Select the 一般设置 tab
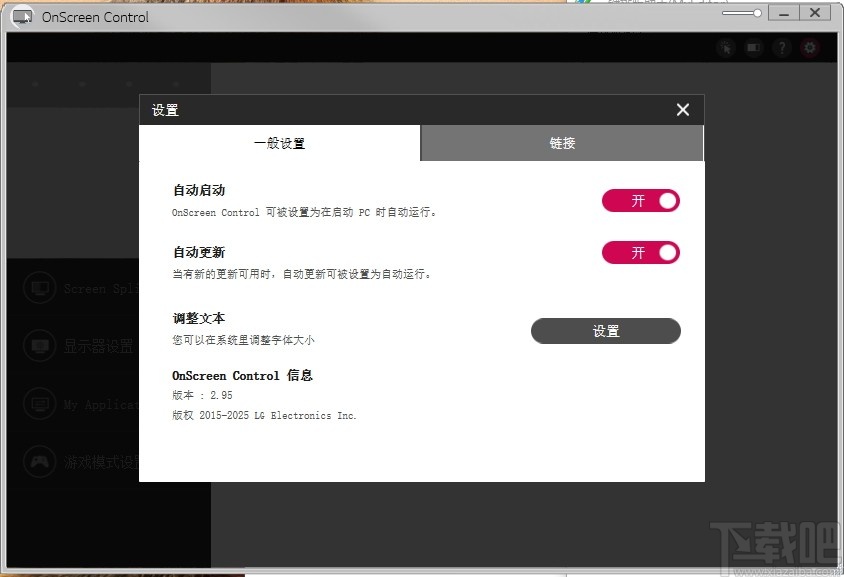 pos(280,143)
